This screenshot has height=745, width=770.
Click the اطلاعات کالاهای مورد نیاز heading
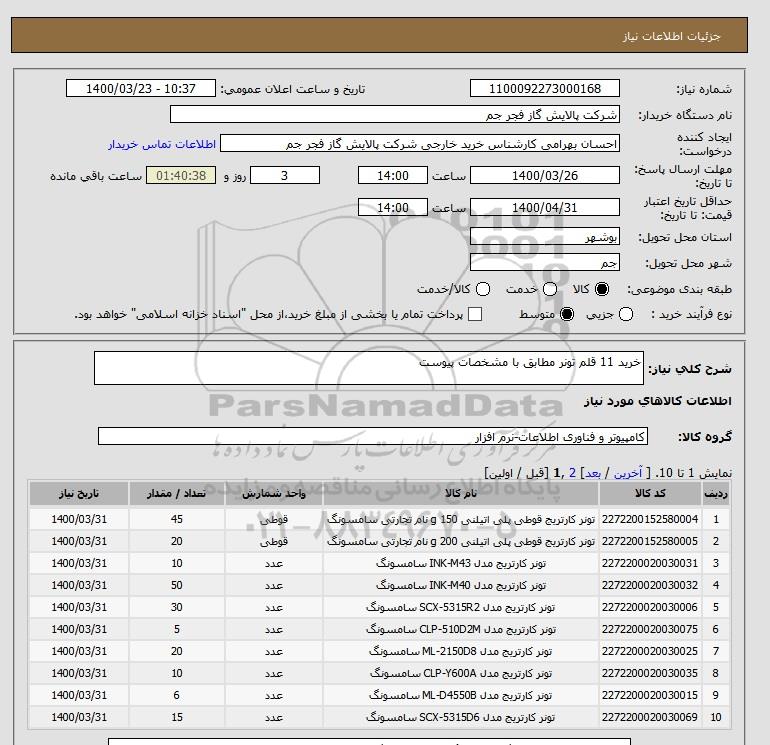point(658,401)
